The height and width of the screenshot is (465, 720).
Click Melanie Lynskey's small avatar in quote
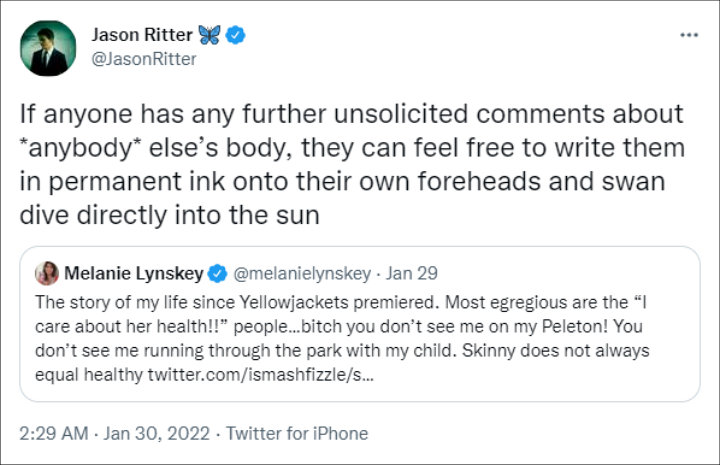(46, 272)
